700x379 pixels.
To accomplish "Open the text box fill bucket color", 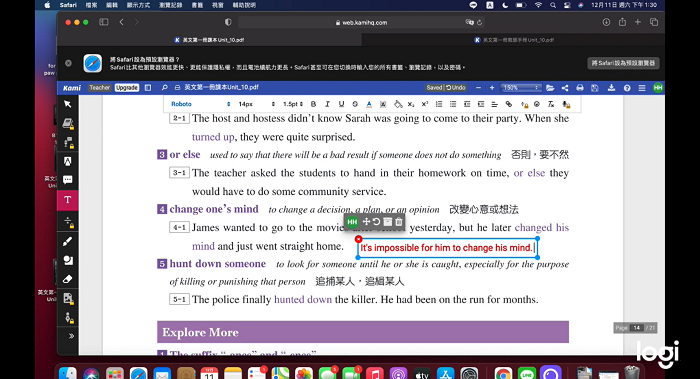I will [x=397, y=104].
